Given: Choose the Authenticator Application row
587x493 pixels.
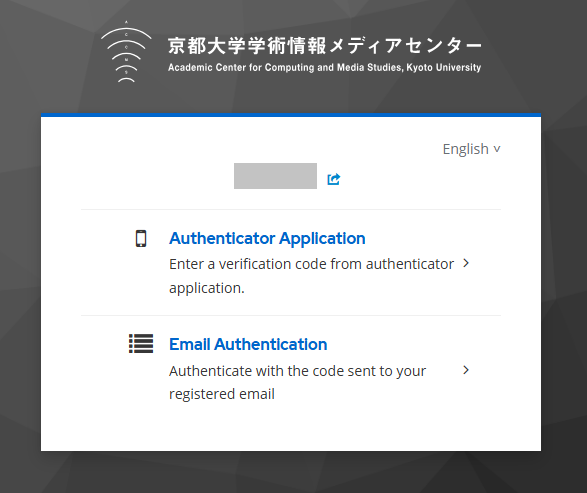Looking at the screenshot, I should pyautogui.click(x=291, y=263).
